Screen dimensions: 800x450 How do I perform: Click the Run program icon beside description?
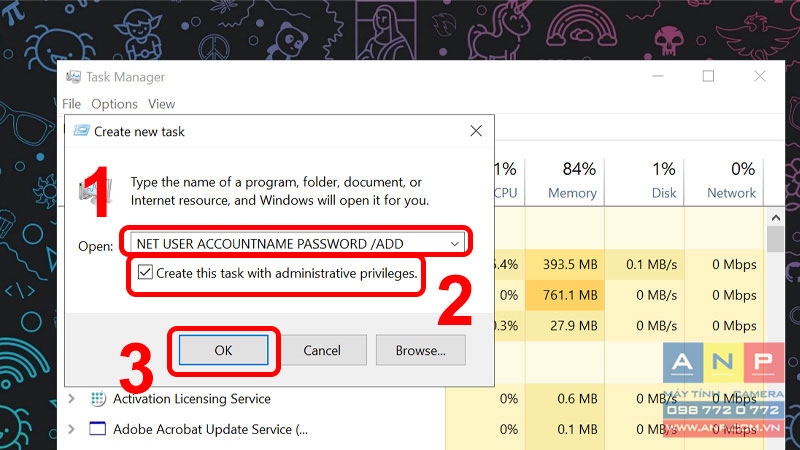pyautogui.click(x=95, y=192)
